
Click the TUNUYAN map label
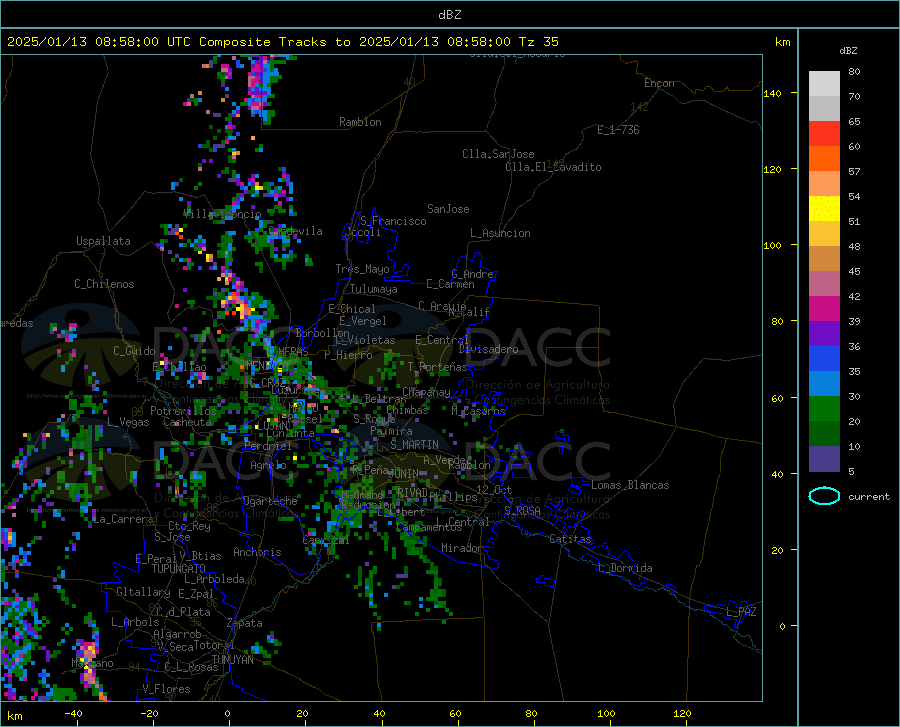coord(232,659)
